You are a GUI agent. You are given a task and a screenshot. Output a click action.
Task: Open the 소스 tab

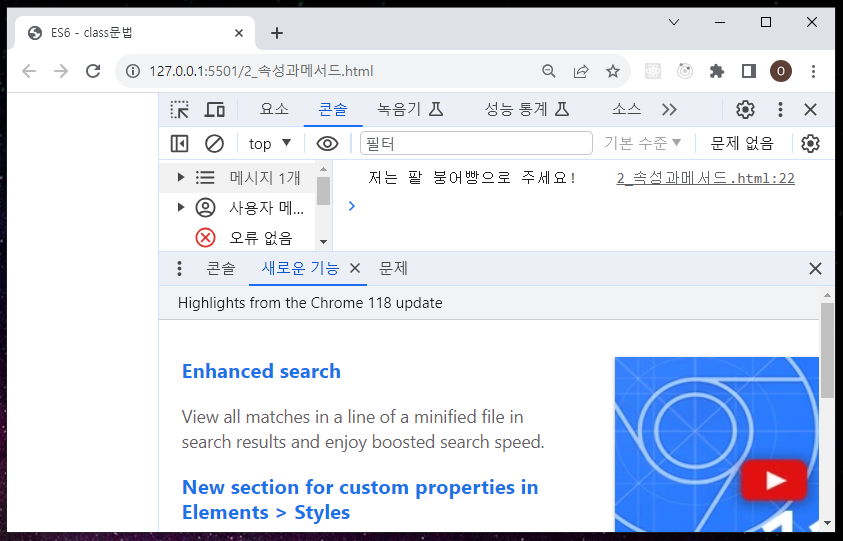(x=626, y=110)
